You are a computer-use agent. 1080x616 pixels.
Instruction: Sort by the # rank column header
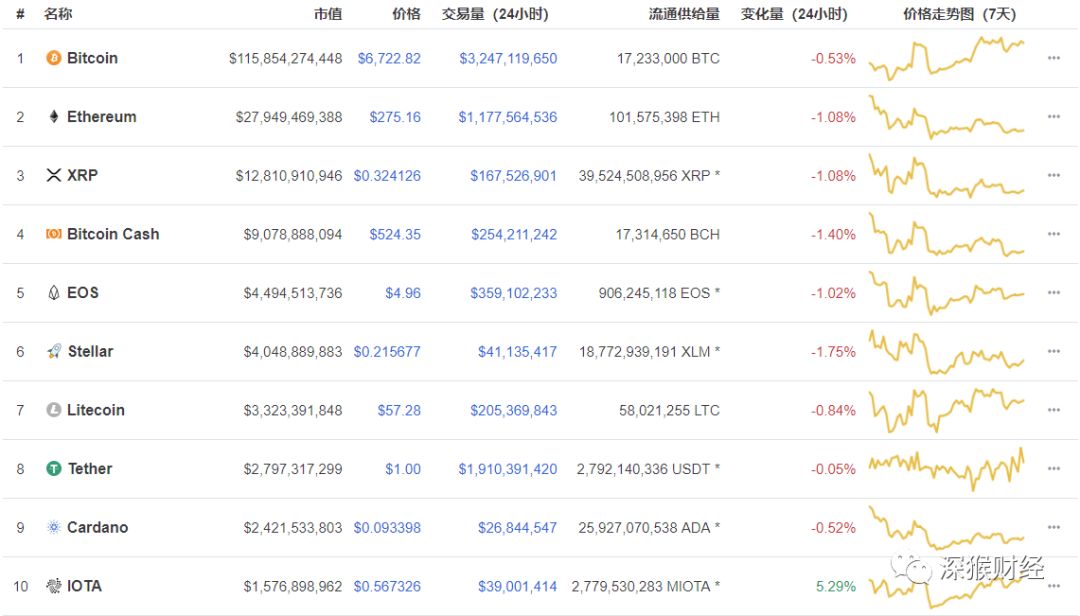(x=21, y=14)
